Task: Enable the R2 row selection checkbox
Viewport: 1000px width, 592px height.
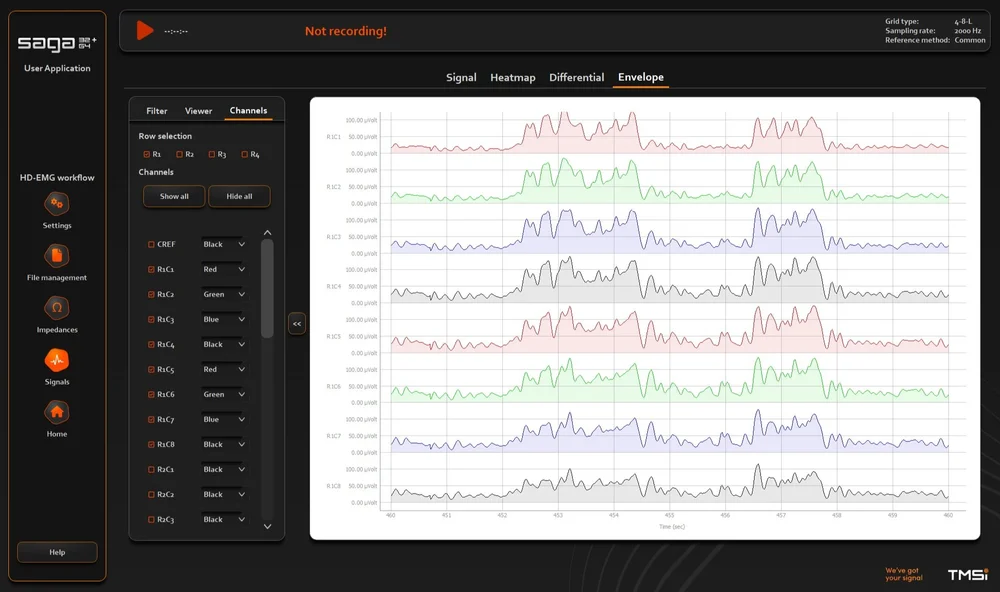Action: coord(178,154)
